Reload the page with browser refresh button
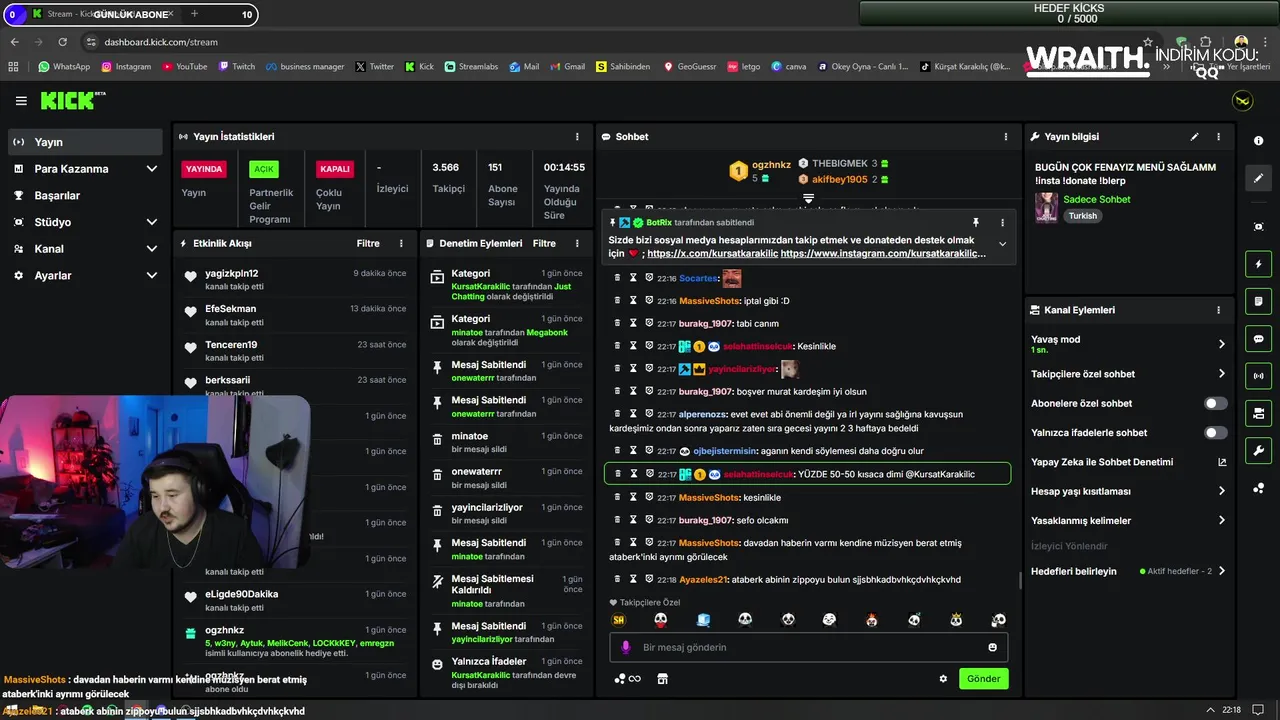This screenshot has width=1280, height=720. 62,42
